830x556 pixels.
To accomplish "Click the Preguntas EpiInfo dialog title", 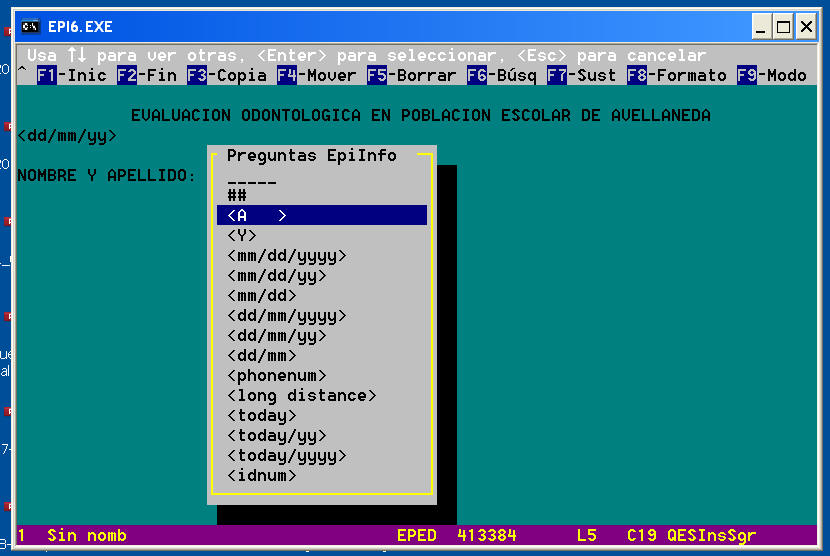I will click(x=312, y=156).
